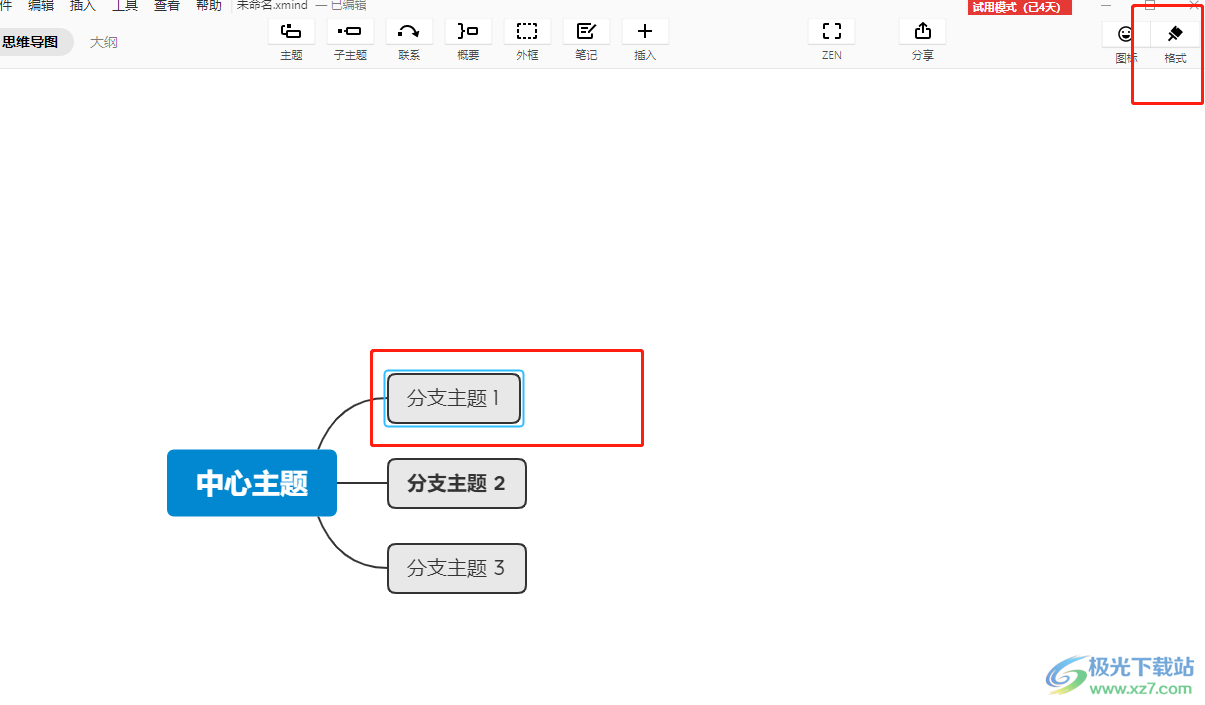Click the 试用模式 trial badge
This screenshot has height=705, width=1205.
1020,7
